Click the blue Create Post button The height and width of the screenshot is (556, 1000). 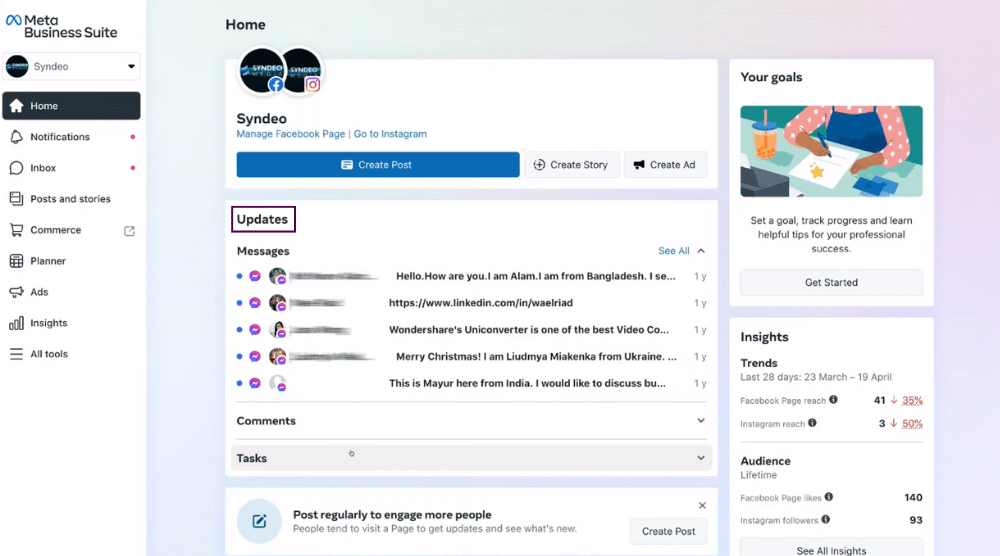[378, 165]
